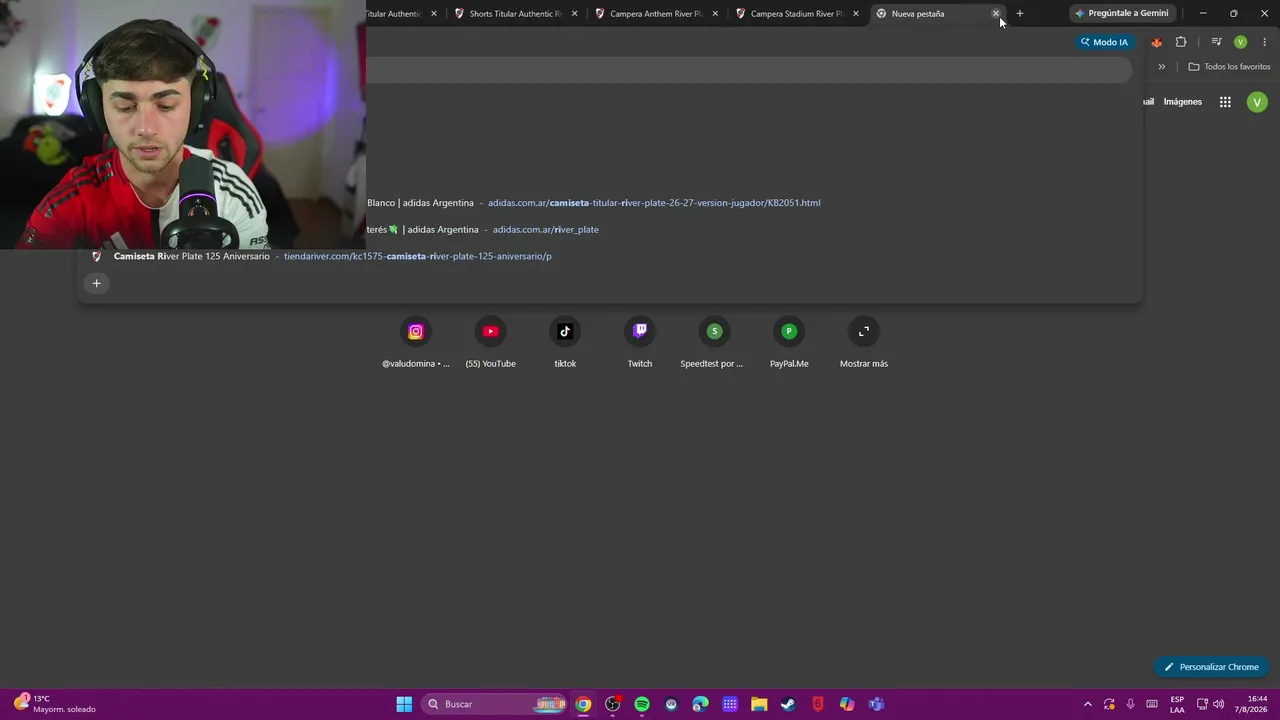
Task: Click the address bar input field
Action: [x=750, y=70]
